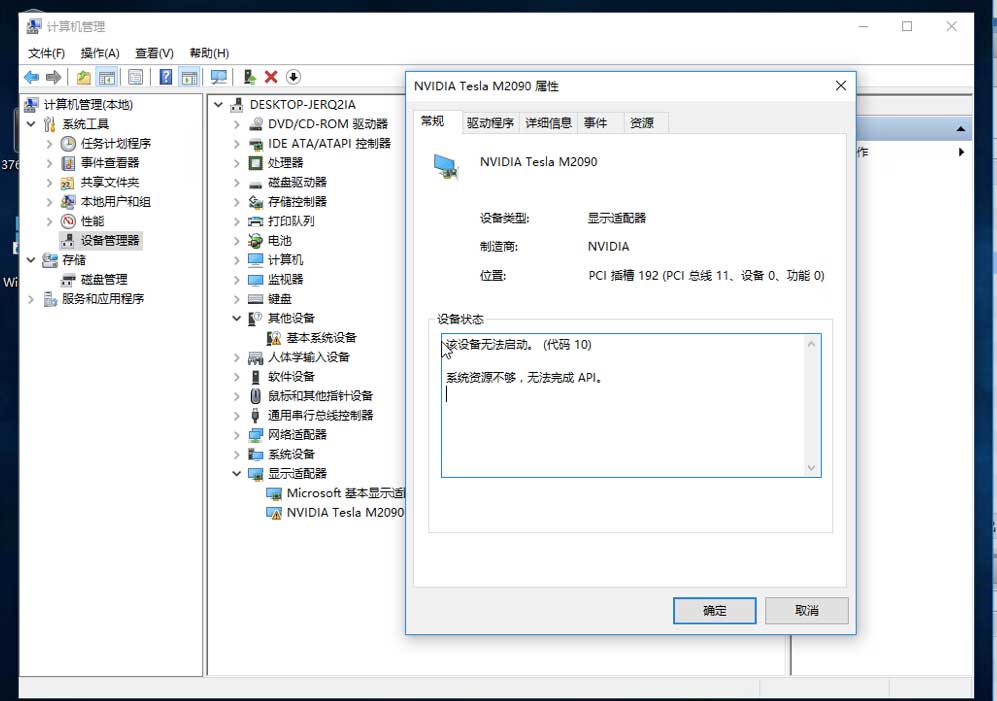Select the 监视器 category
997x701 pixels.
(285, 280)
